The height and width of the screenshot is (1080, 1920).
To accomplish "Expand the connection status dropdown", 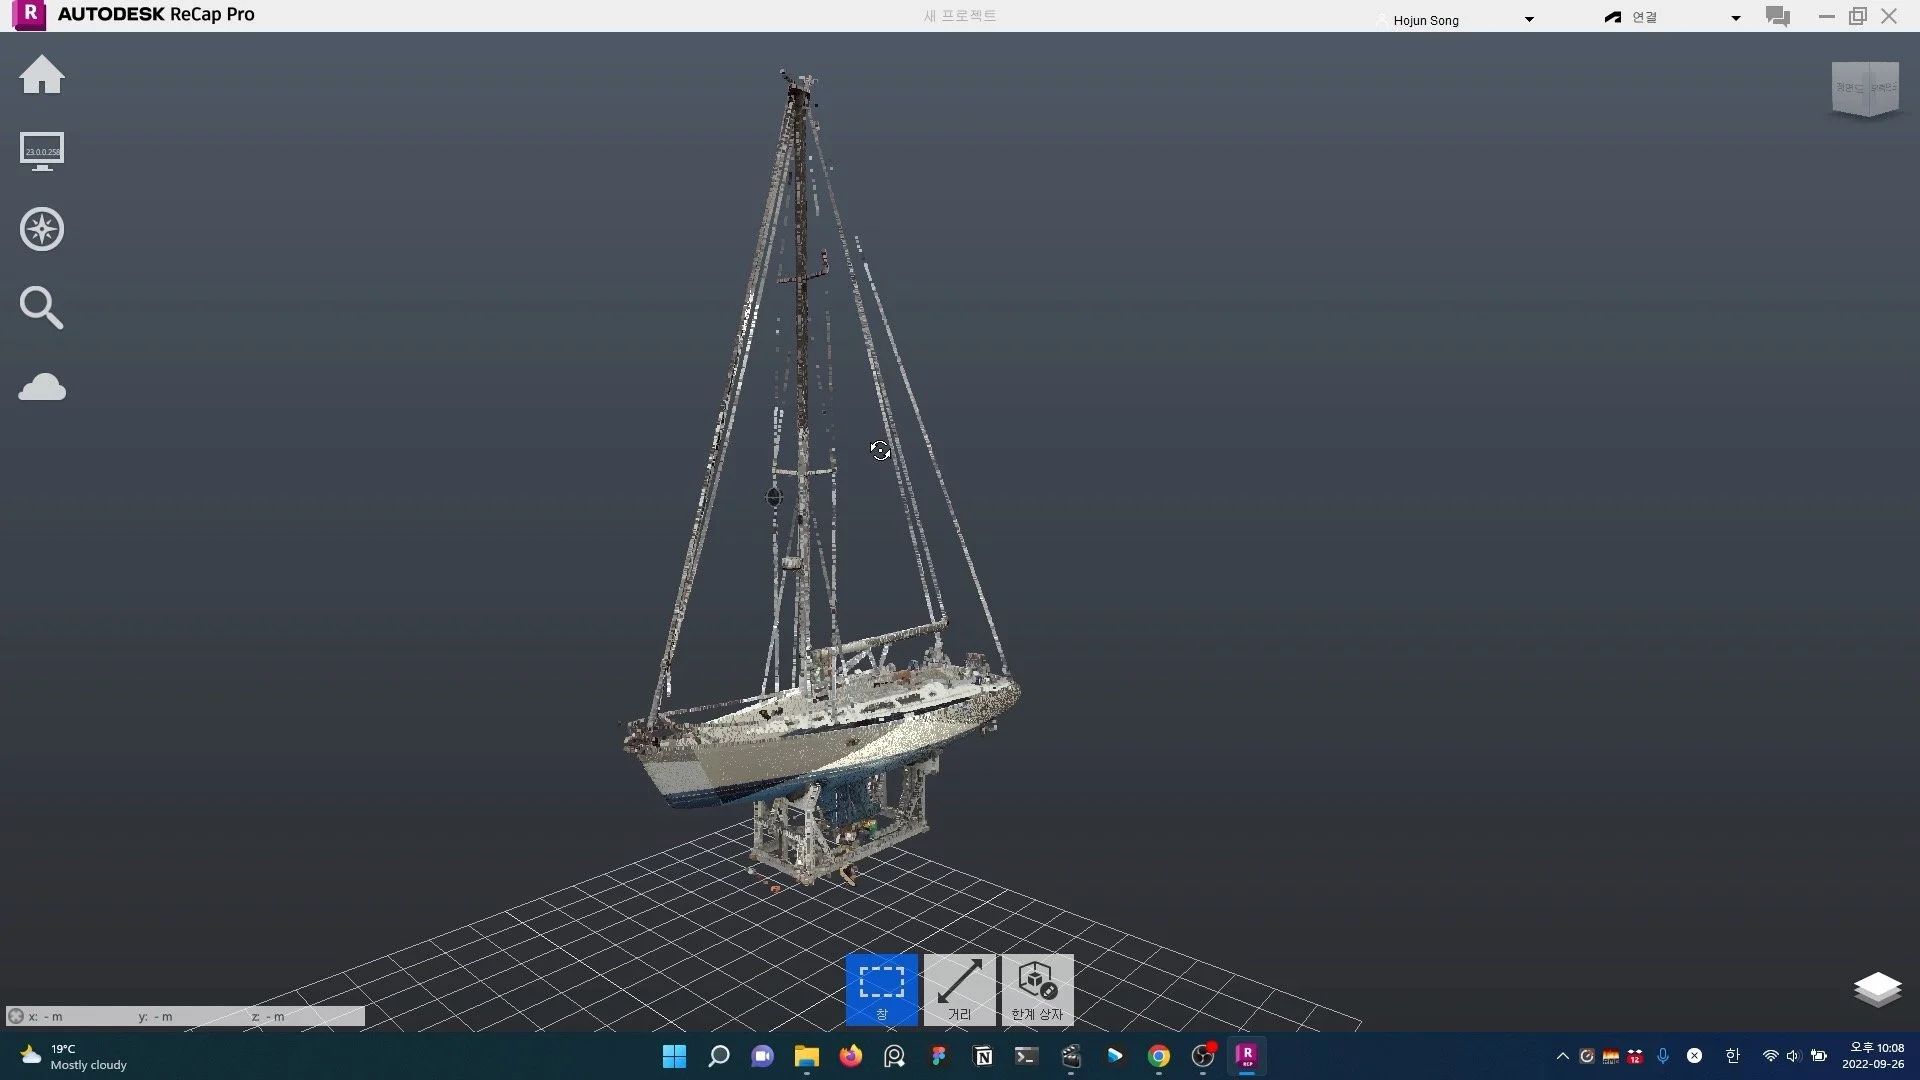I will click(1735, 18).
